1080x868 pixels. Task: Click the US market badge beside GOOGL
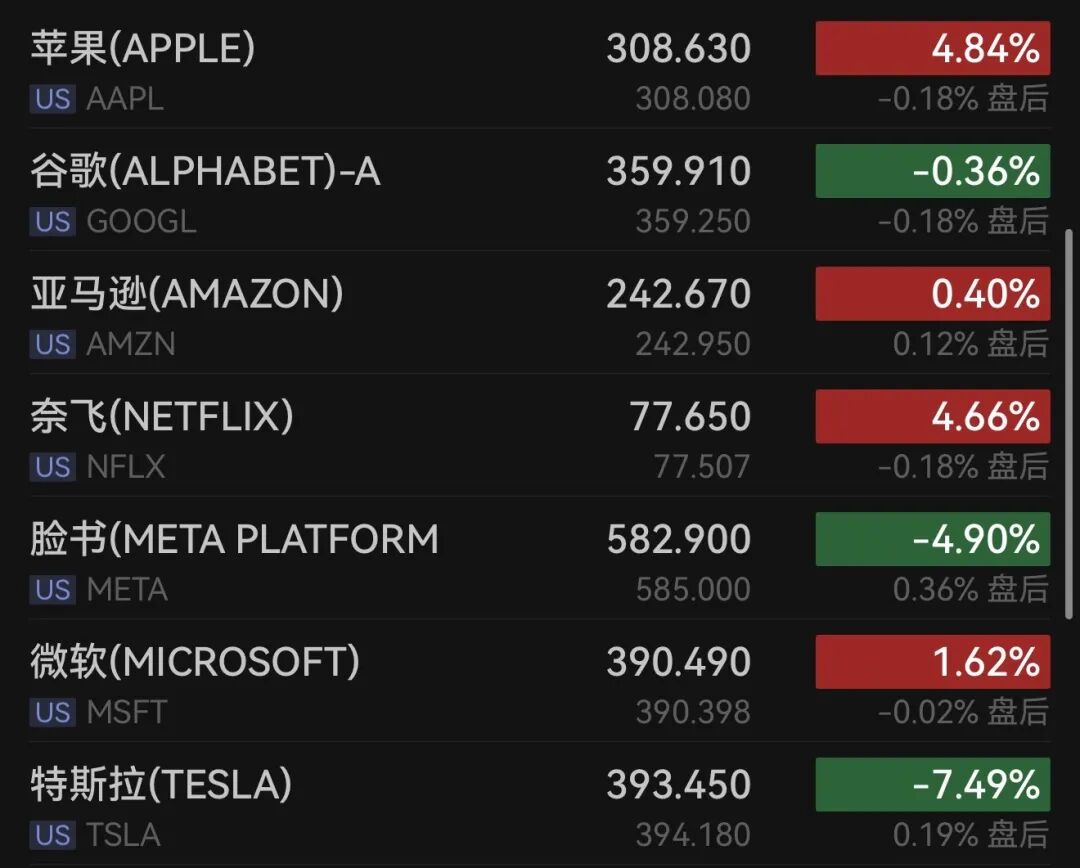(x=52, y=222)
